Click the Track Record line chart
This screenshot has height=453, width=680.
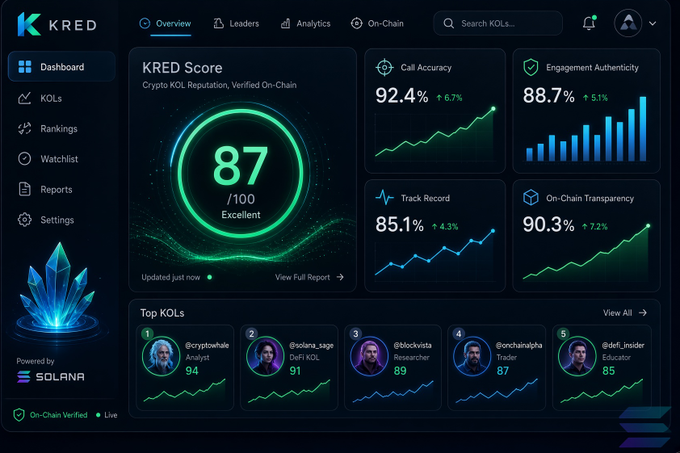[x=435, y=254]
